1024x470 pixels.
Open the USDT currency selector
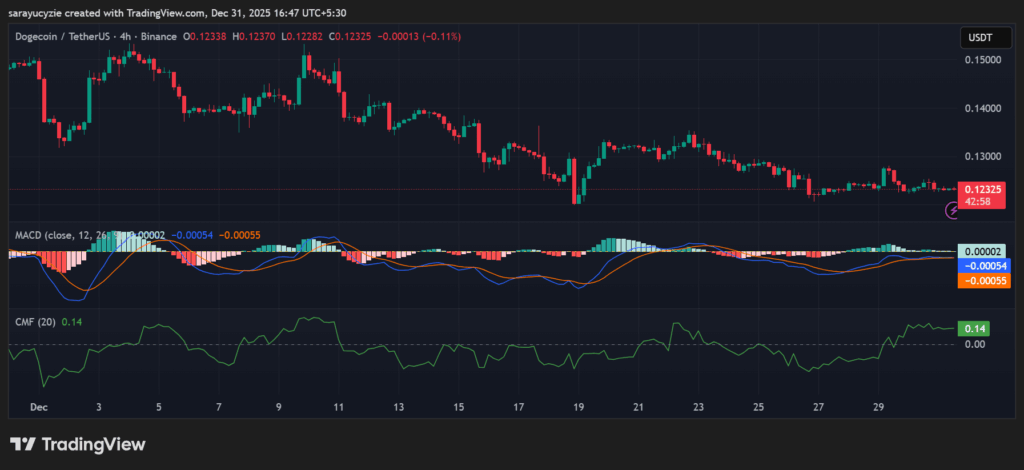tap(976, 37)
